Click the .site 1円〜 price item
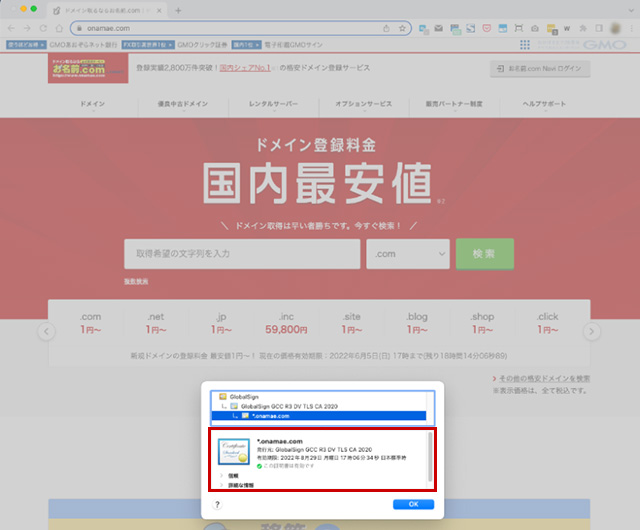Viewport: 640px width, 530px height. [x=351, y=323]
